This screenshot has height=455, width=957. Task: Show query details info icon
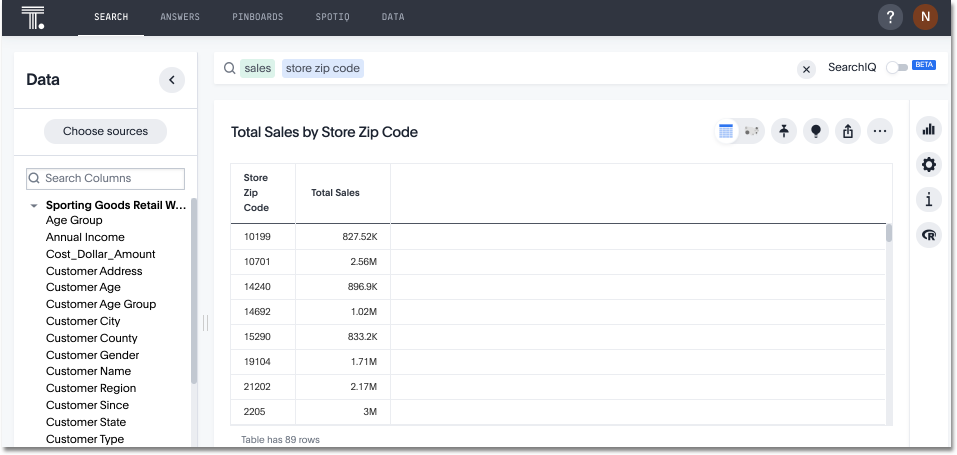pos(929,200)
